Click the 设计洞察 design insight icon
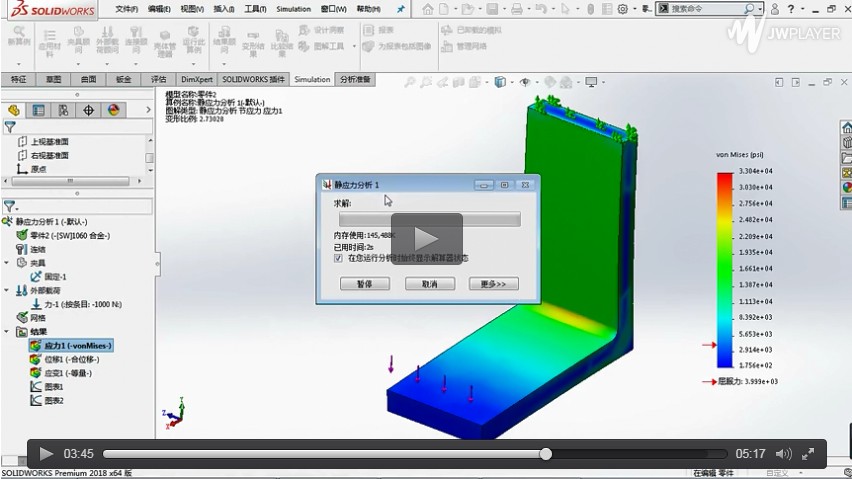This screenshot has width=852, height=479. (x=321, y=30)
